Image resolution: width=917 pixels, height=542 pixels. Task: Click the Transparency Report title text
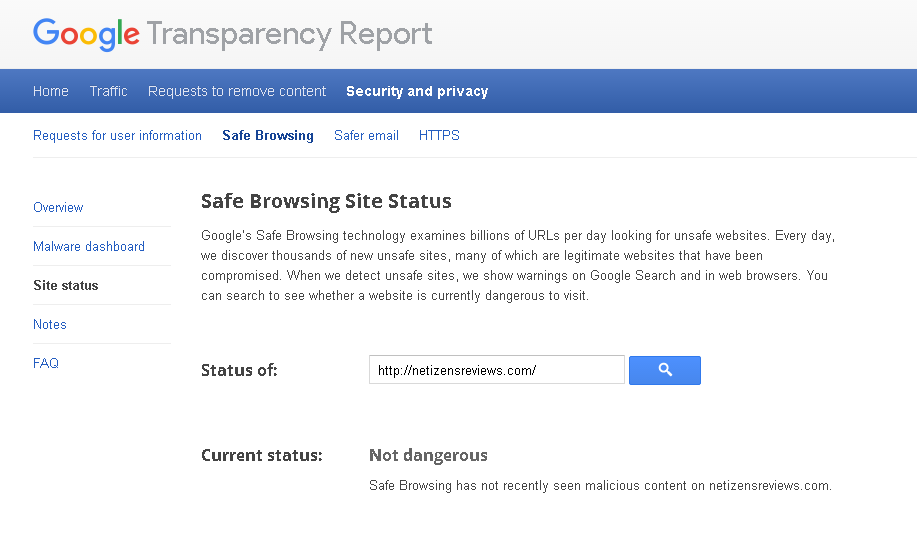(290, 34)
